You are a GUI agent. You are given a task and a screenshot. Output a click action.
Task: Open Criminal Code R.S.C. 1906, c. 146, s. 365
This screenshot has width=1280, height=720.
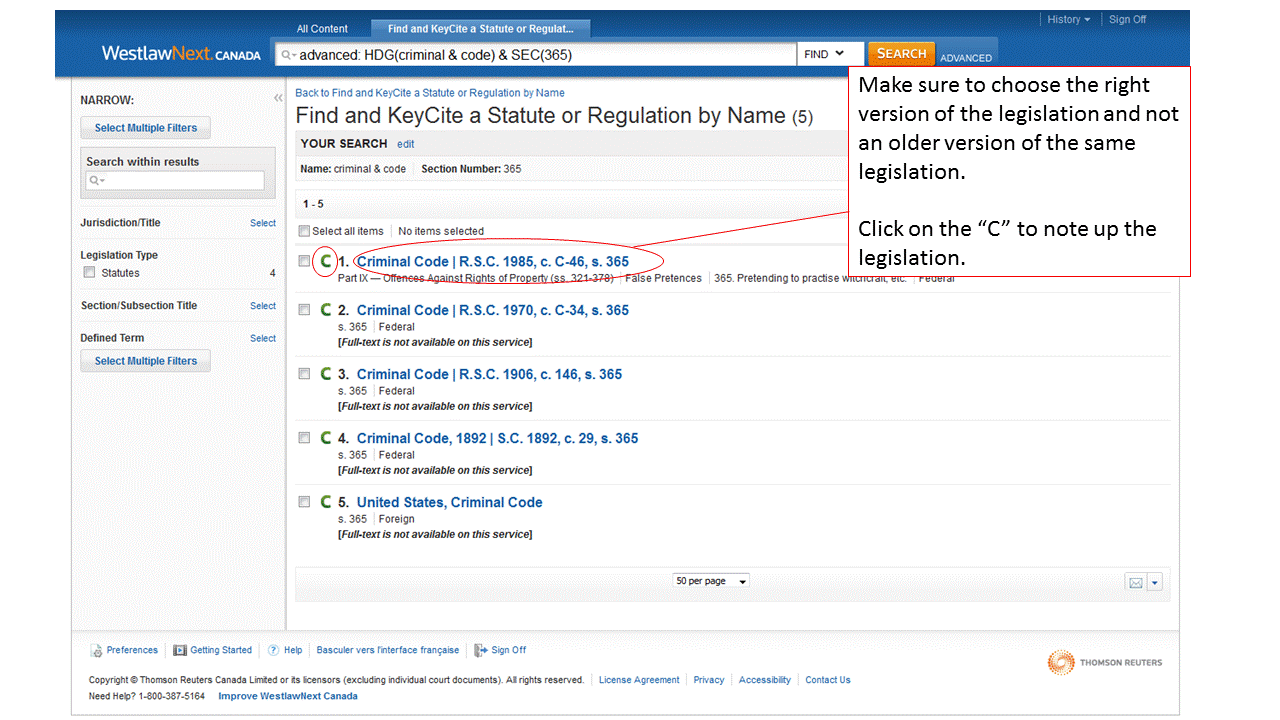489,374
